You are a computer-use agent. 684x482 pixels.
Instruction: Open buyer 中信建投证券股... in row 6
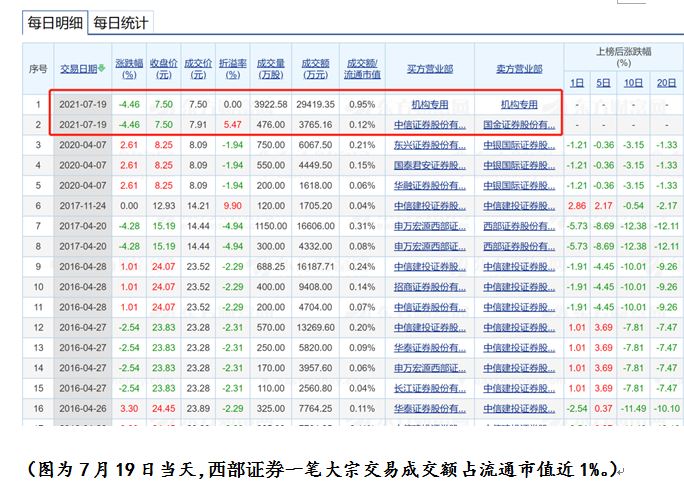(430, 206)
